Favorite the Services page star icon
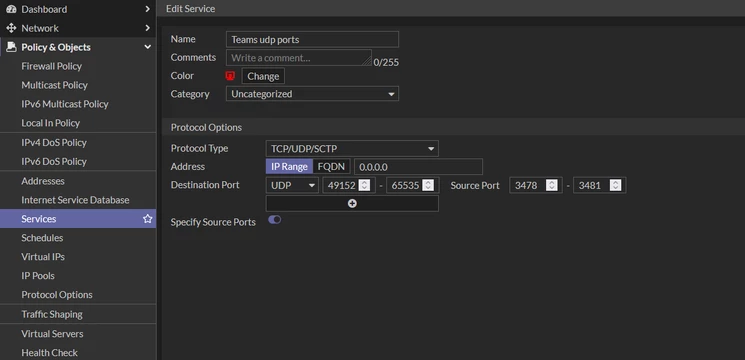The height and width of the screenshot is (360, 745). [148, 219]
